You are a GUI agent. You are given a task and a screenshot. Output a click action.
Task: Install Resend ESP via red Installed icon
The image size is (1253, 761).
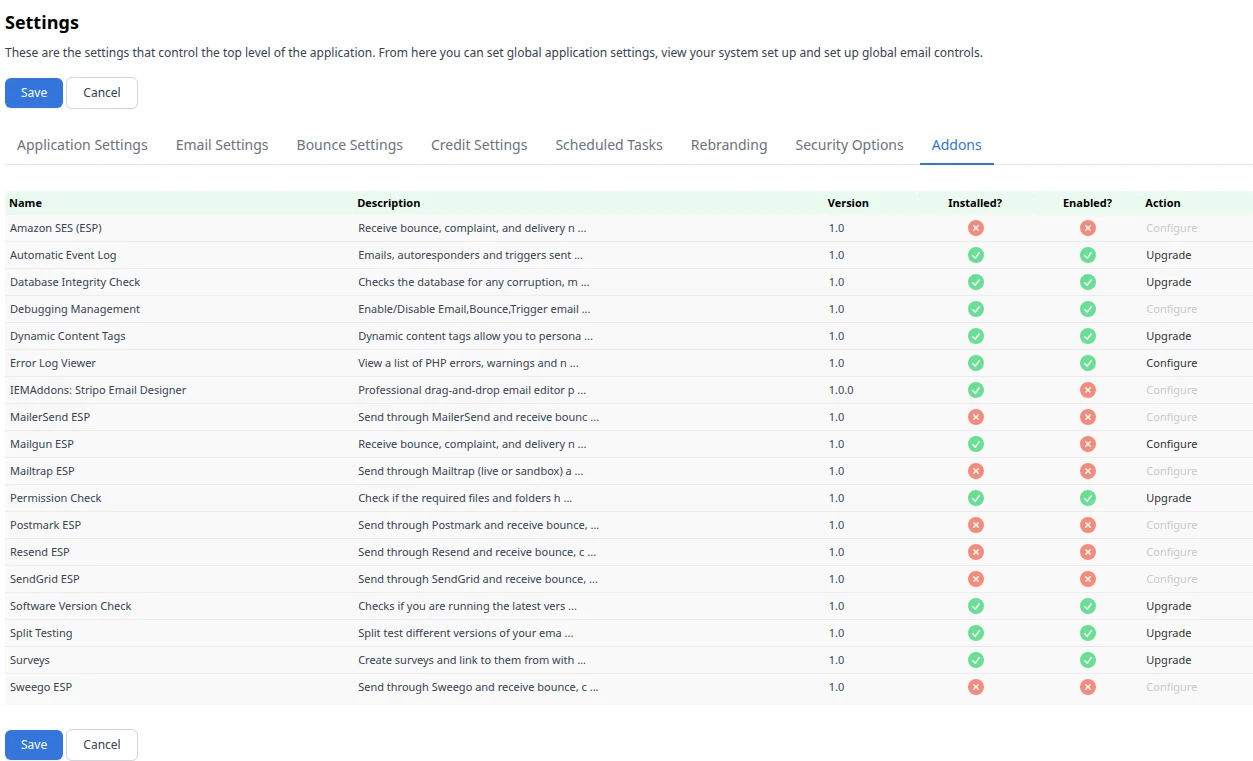(976, 552)
